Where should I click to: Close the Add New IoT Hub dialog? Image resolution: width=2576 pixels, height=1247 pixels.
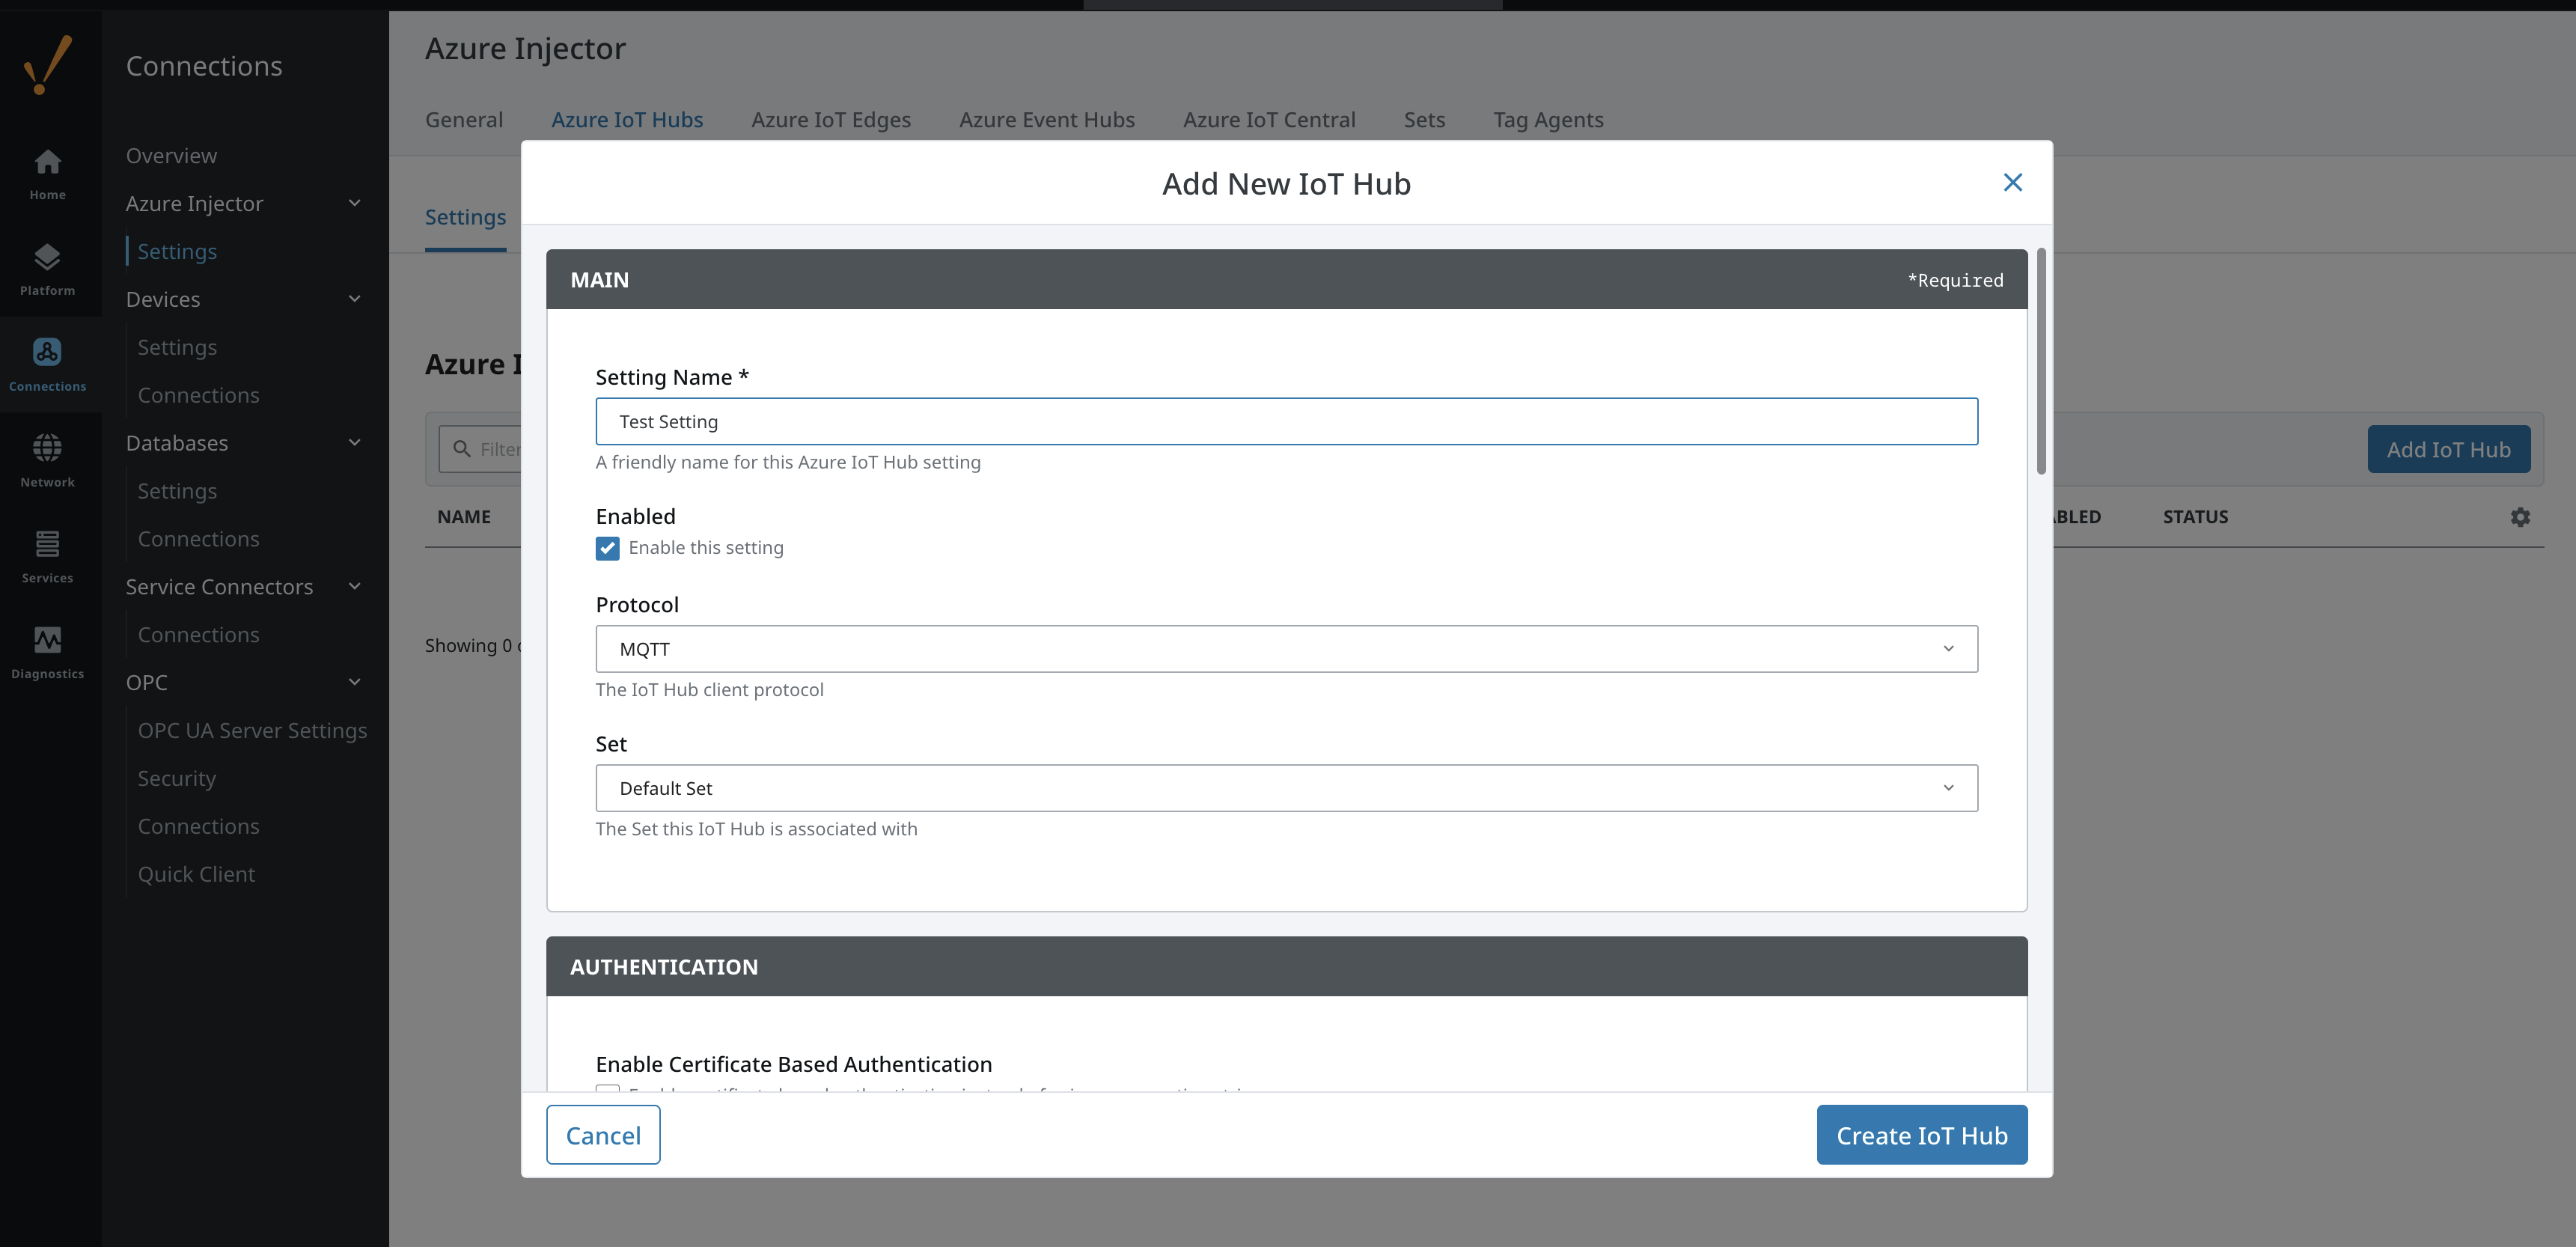(2012, 182)
